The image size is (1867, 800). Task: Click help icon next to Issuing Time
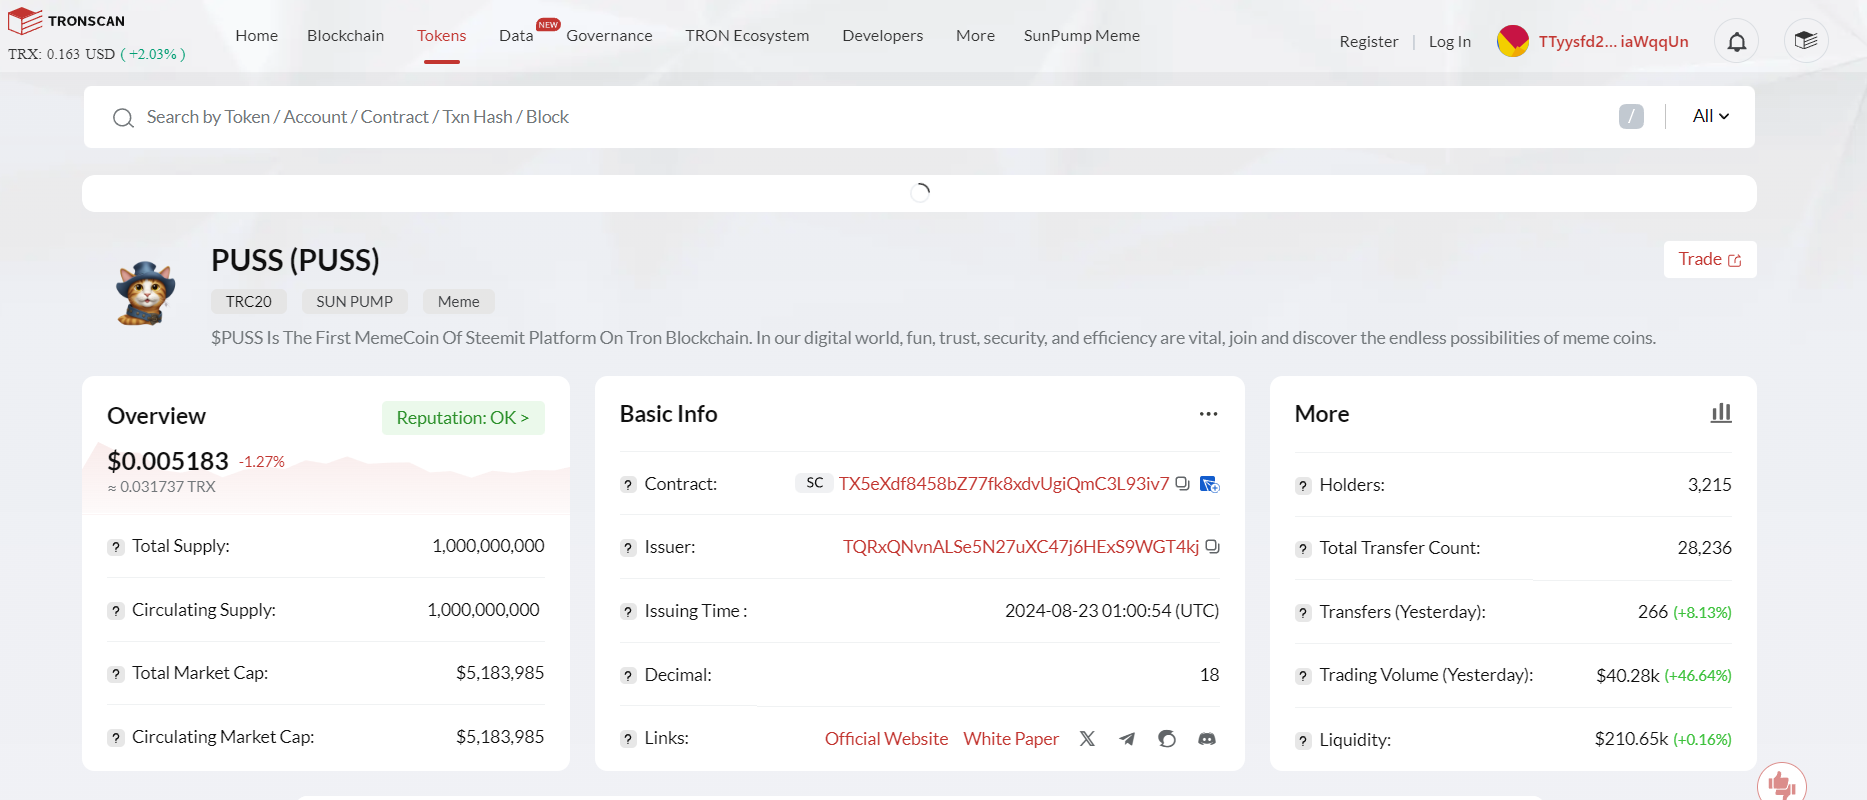point(628,612)
